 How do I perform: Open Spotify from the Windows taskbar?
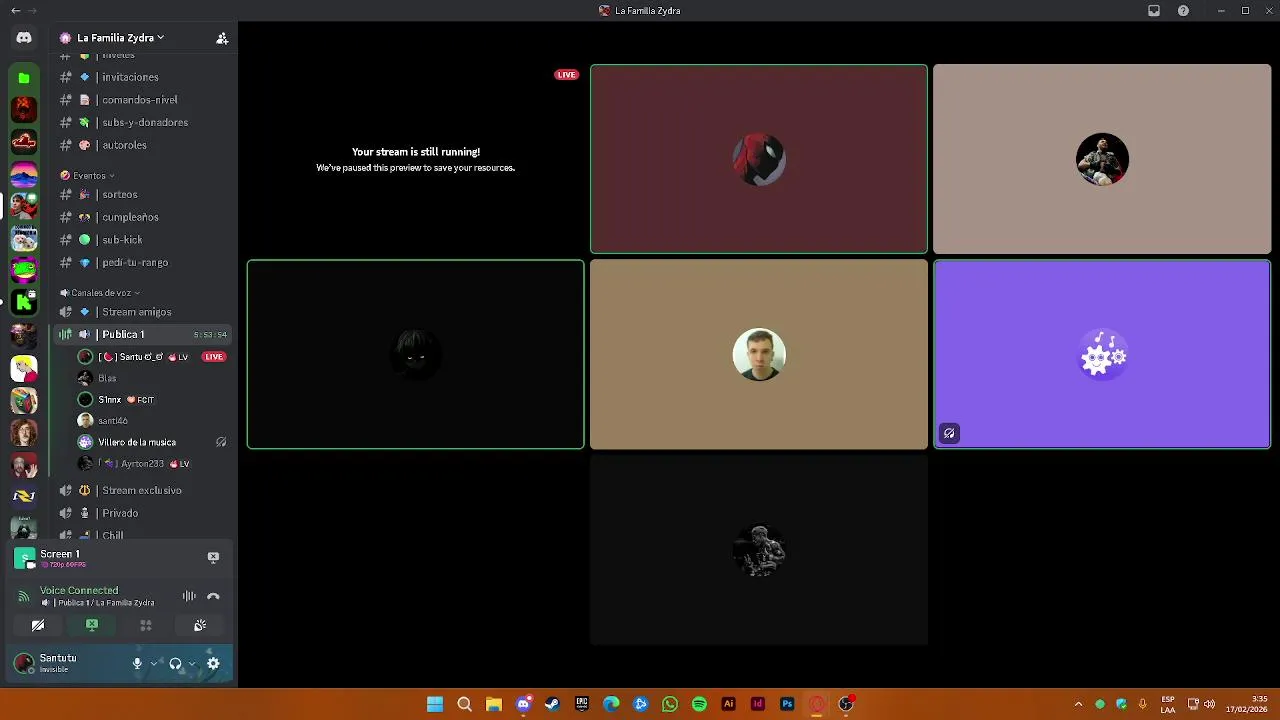pyautogui.click(x=699, y=704)
